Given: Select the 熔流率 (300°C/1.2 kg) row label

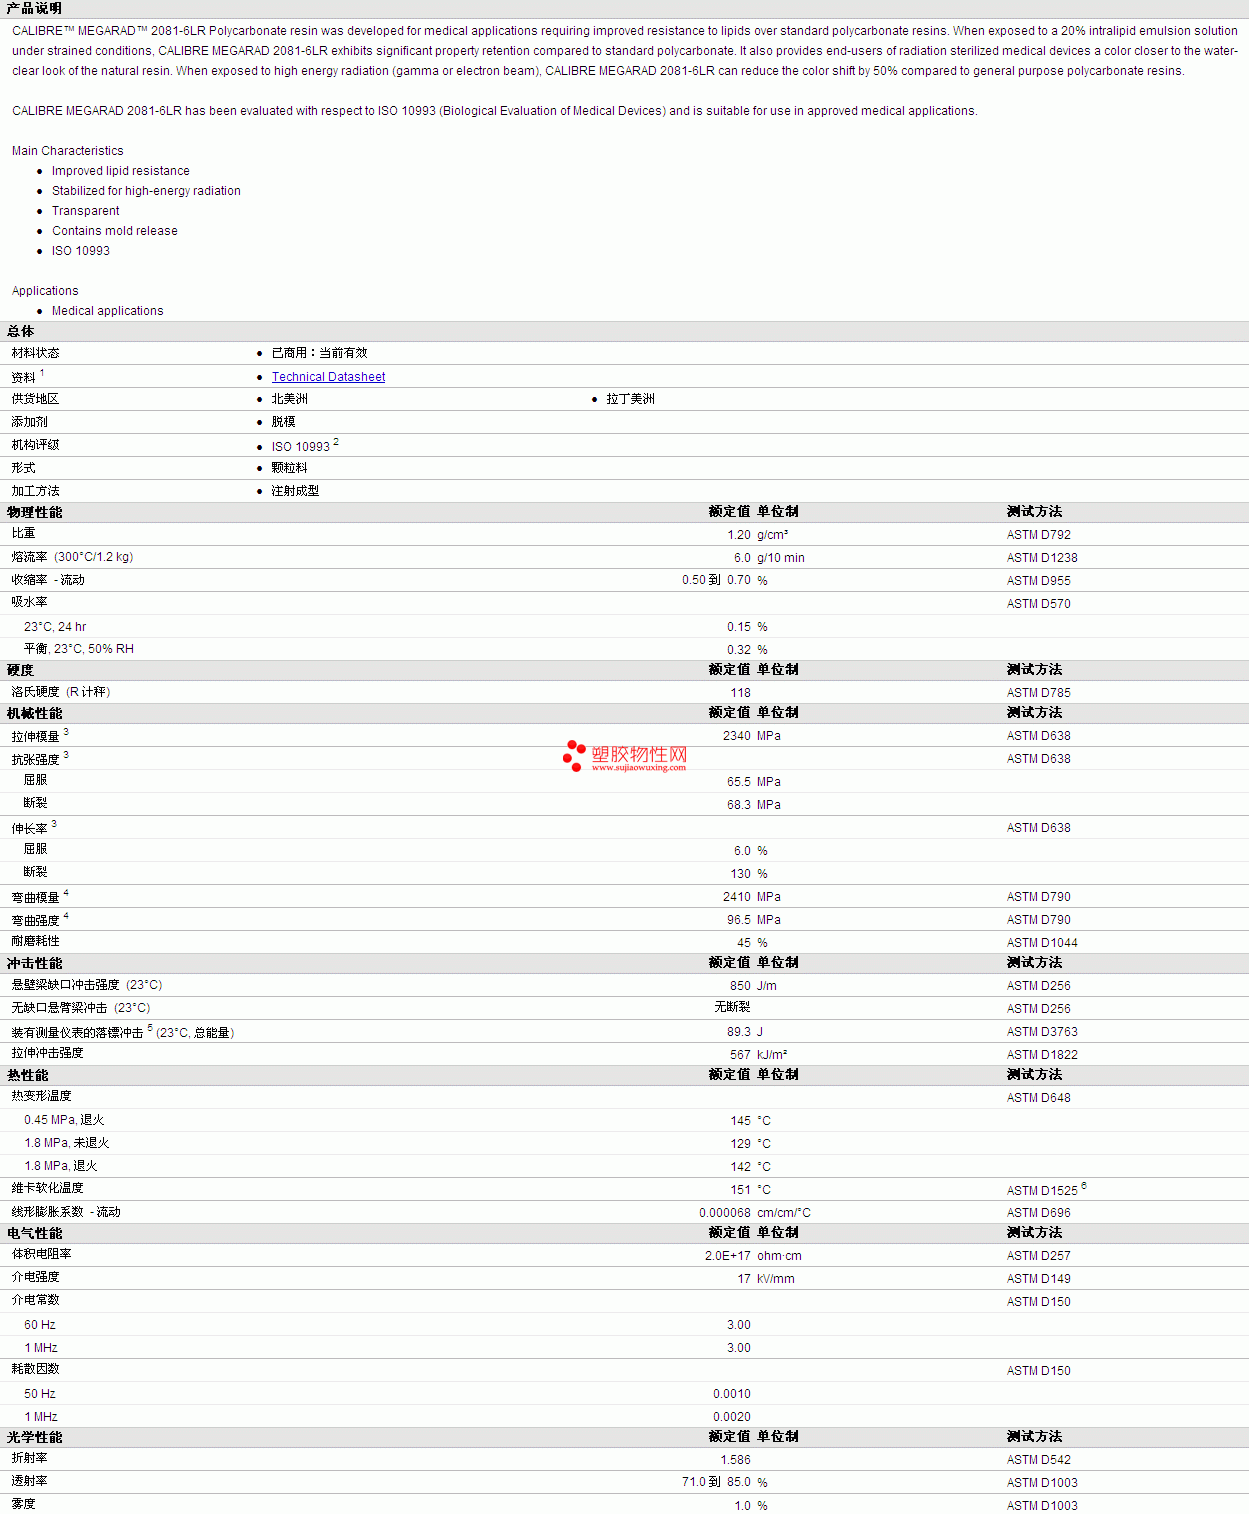Looking at the screenshot, I should [72, 557].
